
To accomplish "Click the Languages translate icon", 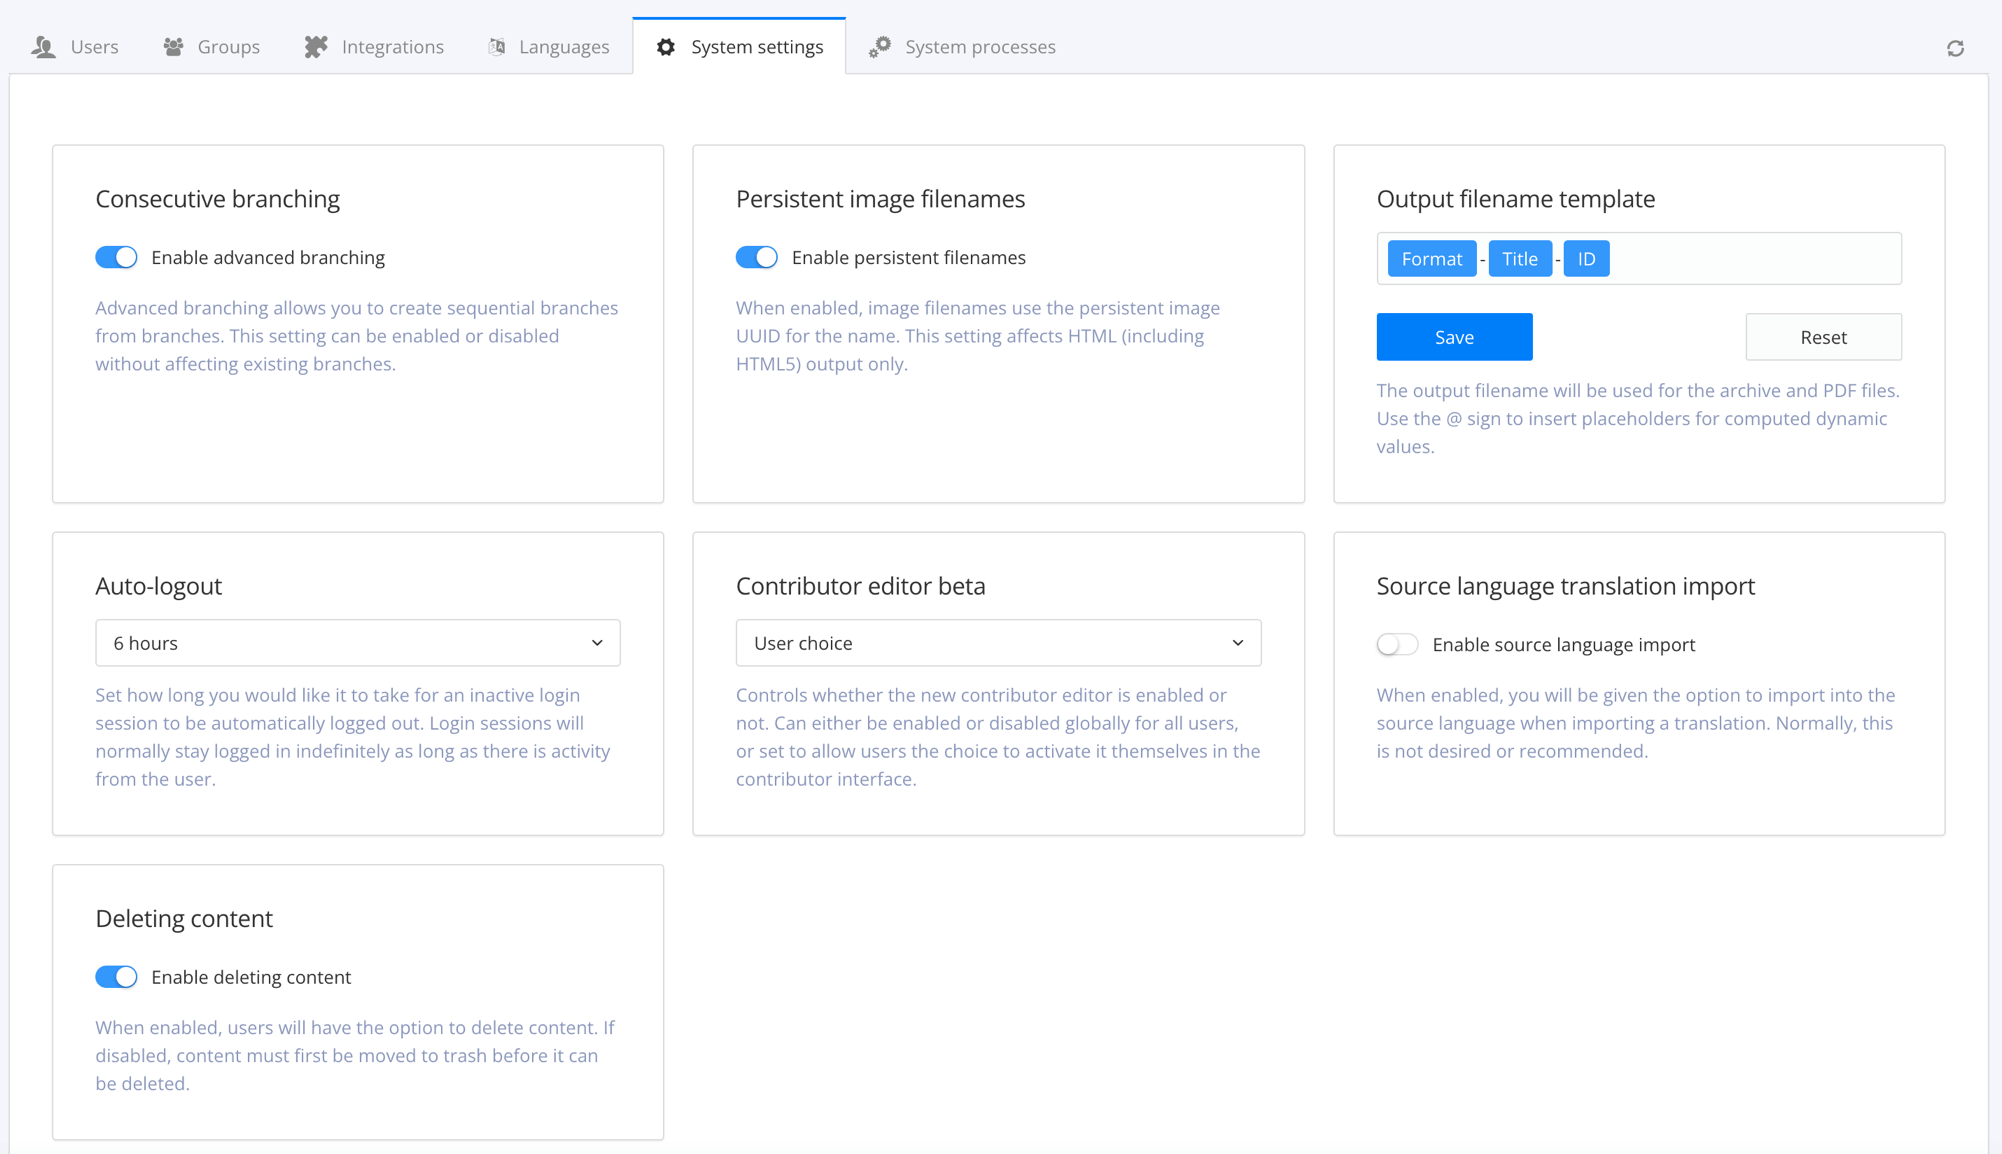I will [x=497, y=47].
